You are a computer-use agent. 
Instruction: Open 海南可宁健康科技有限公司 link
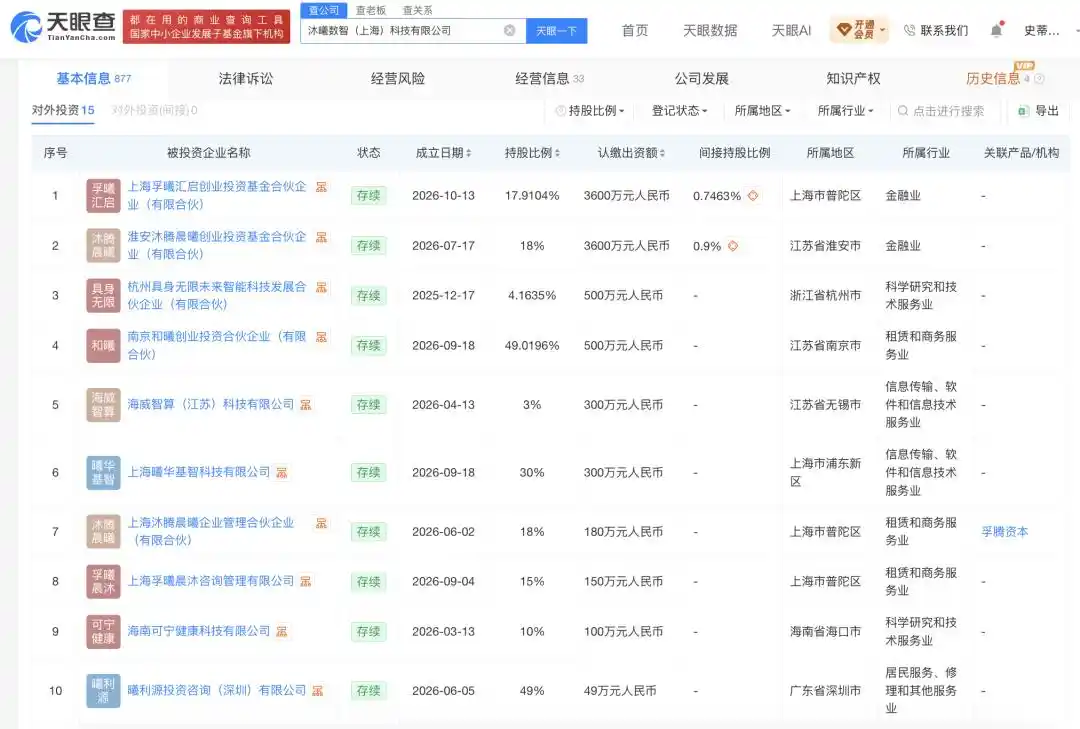(199, 631)
